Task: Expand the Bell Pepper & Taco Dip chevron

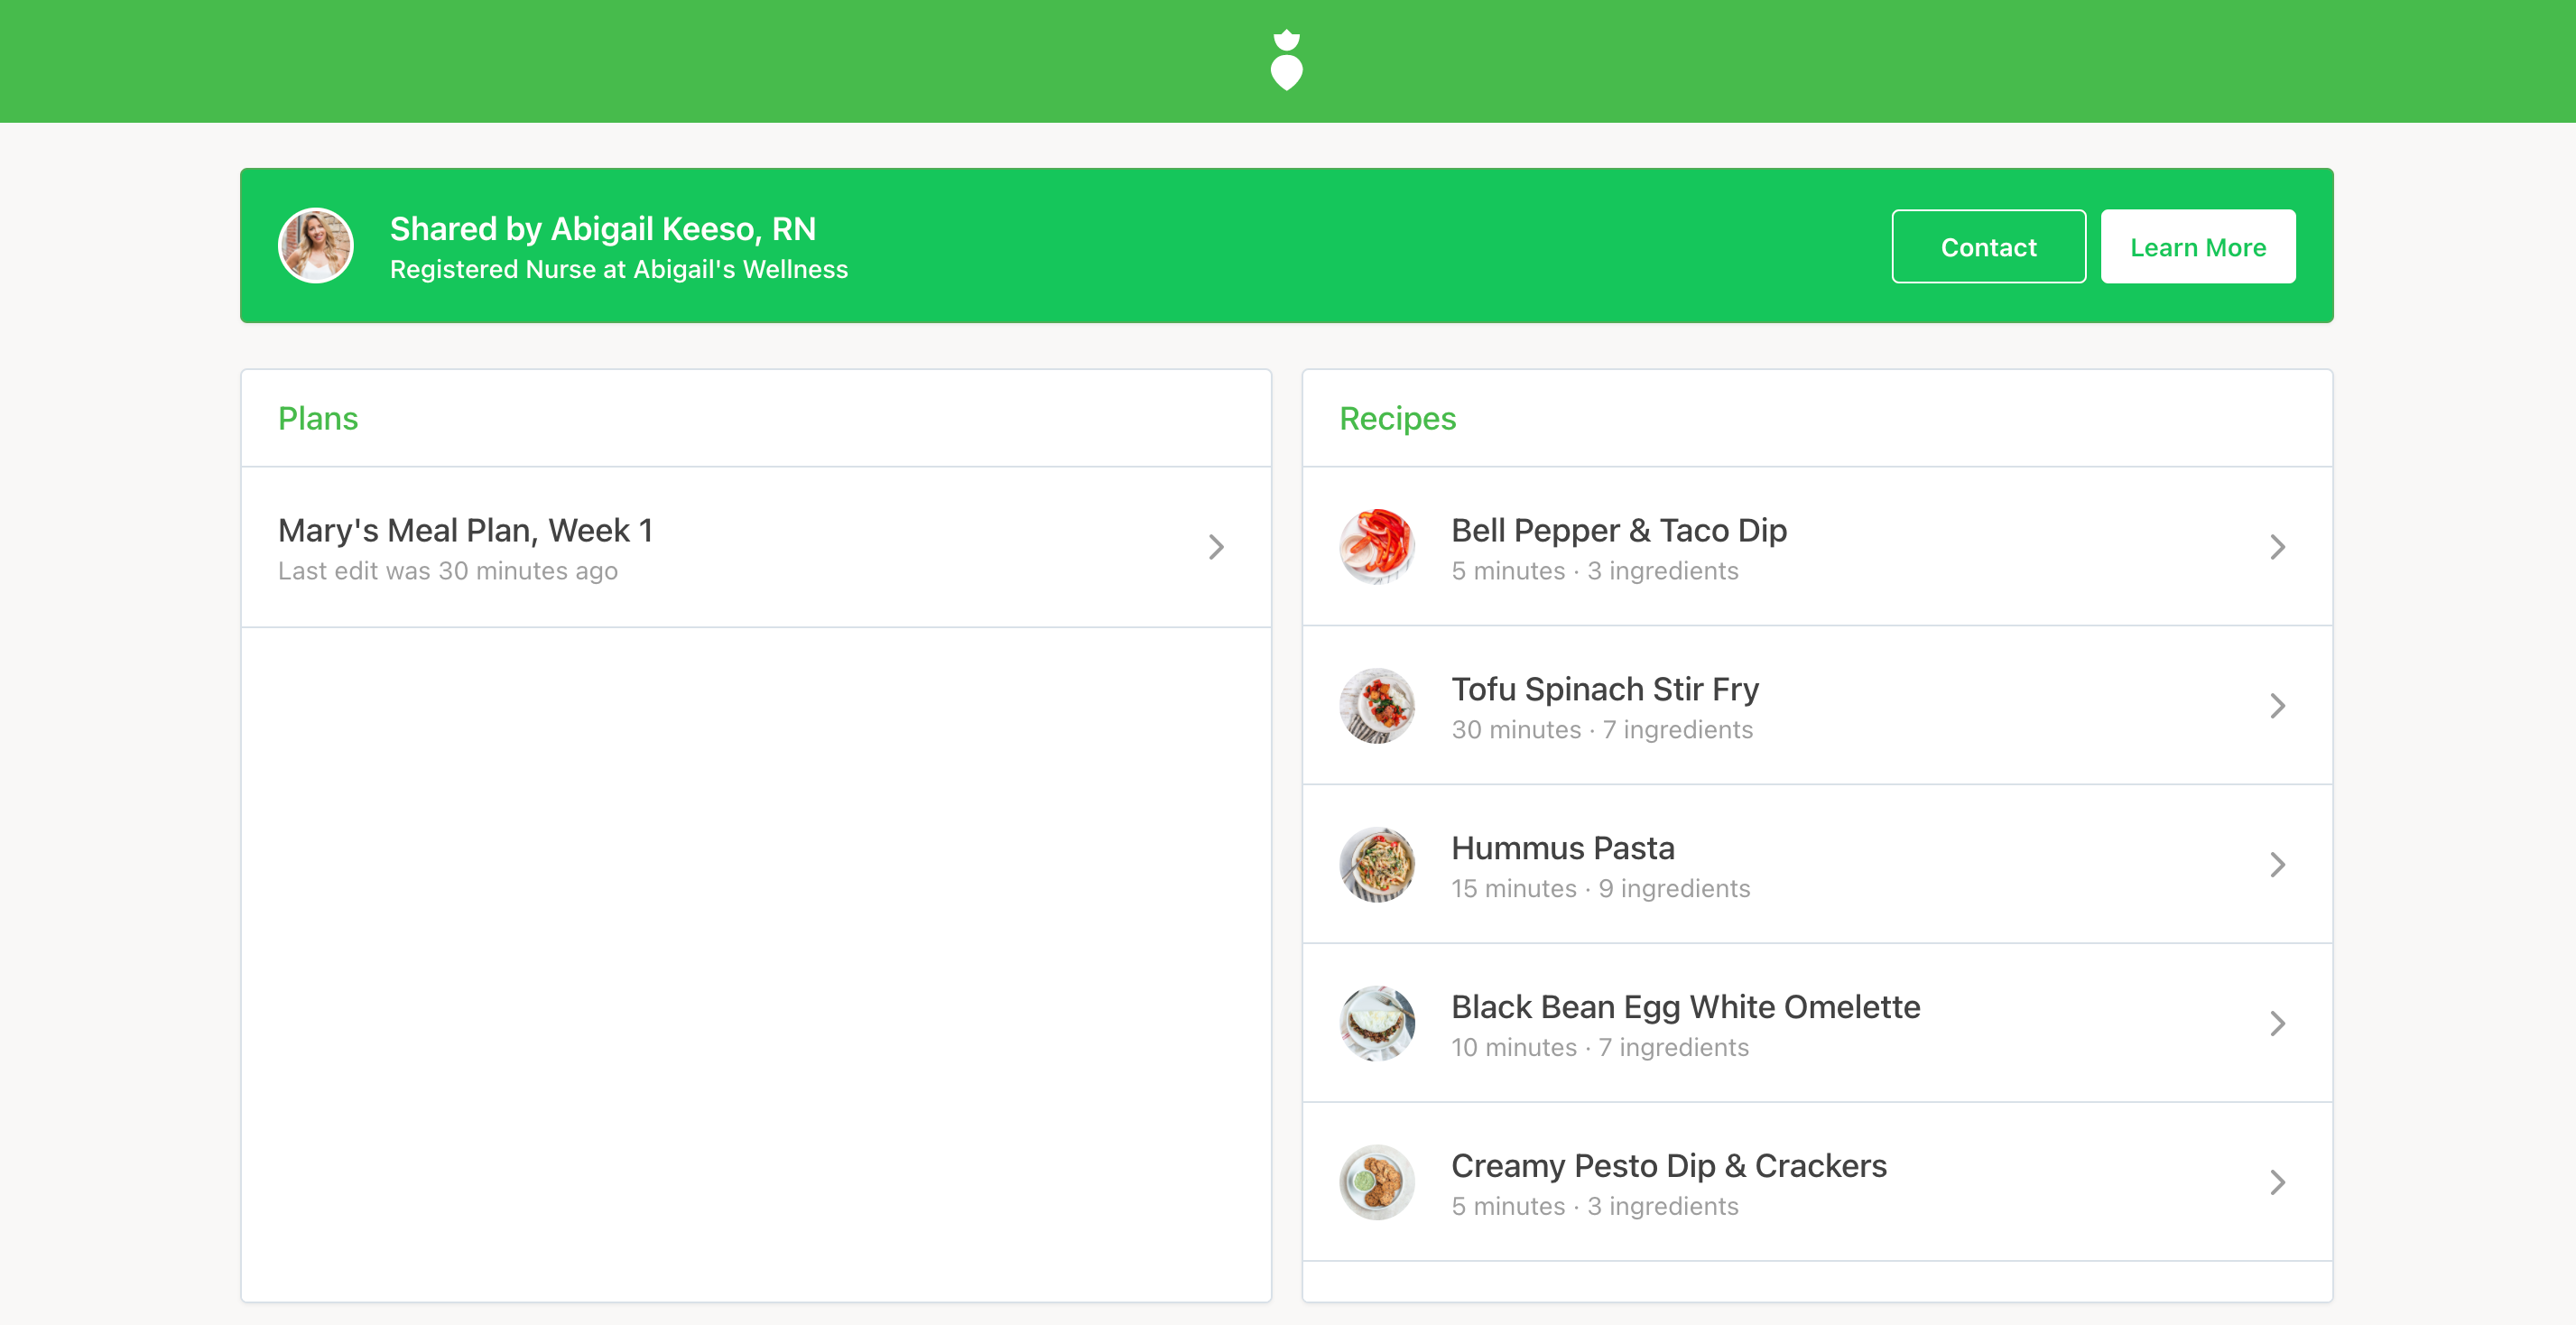Action: [x=2277, y=547]
